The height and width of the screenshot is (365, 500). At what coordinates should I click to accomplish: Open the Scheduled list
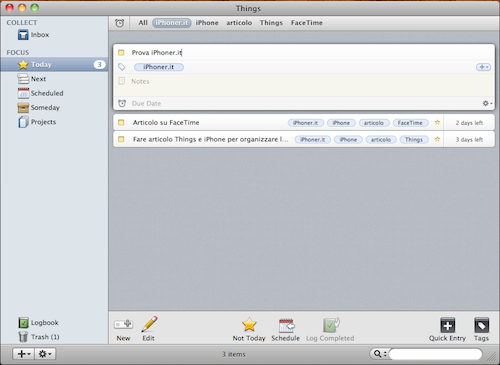(40, 93)
